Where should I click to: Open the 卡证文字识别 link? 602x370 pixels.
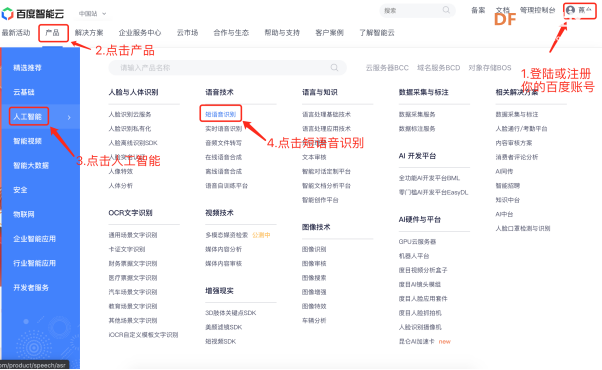(127, 249)
